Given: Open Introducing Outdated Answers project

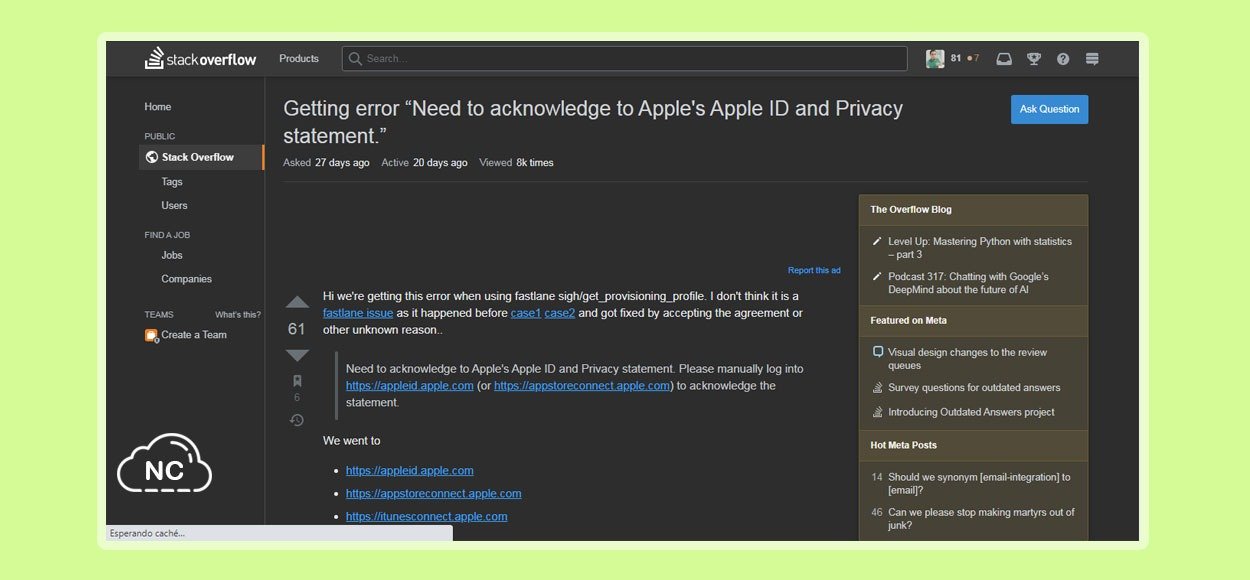Looking at the screenshot, I should [971, 412].
